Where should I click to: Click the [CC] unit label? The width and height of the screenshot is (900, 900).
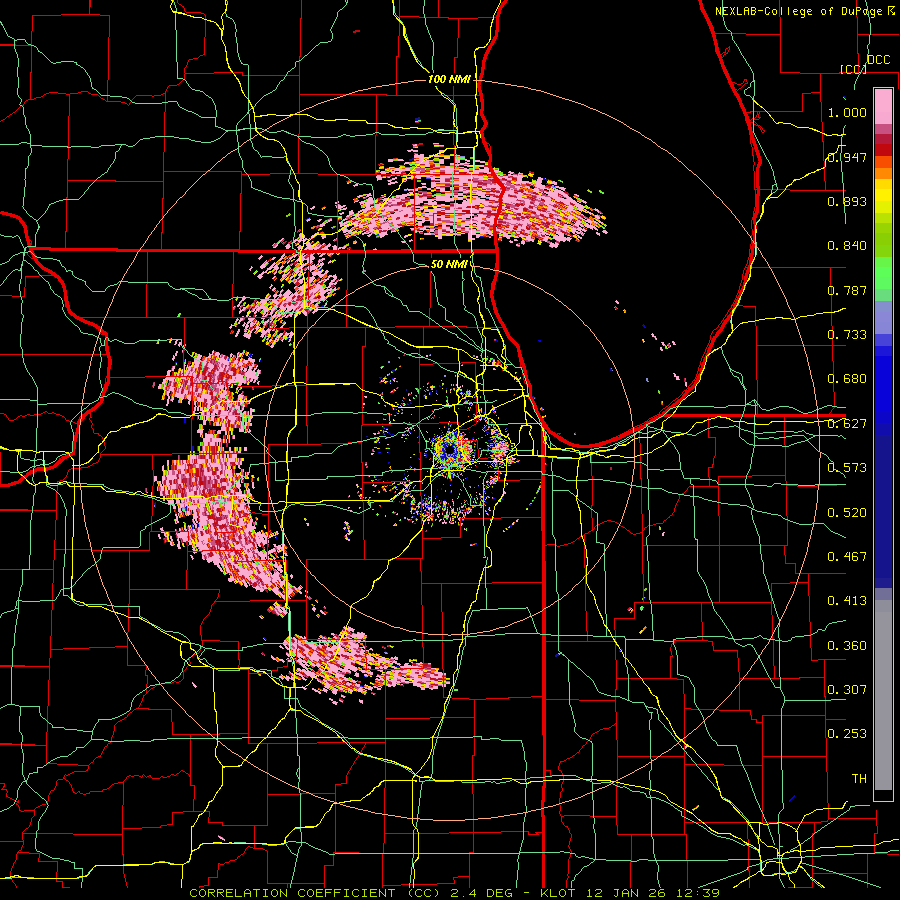click(x=853, y=69)
